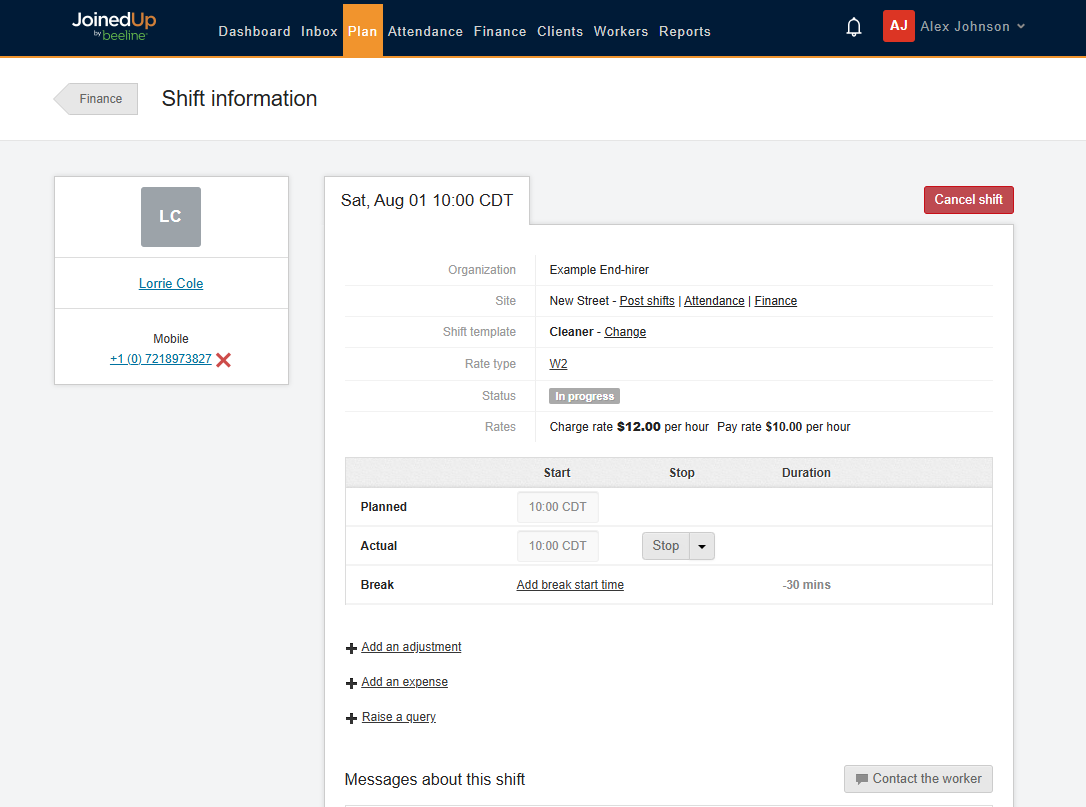The image size is (1086, 807).
Task: Click Add an adjustment link
Action: [x=411, y=647]
